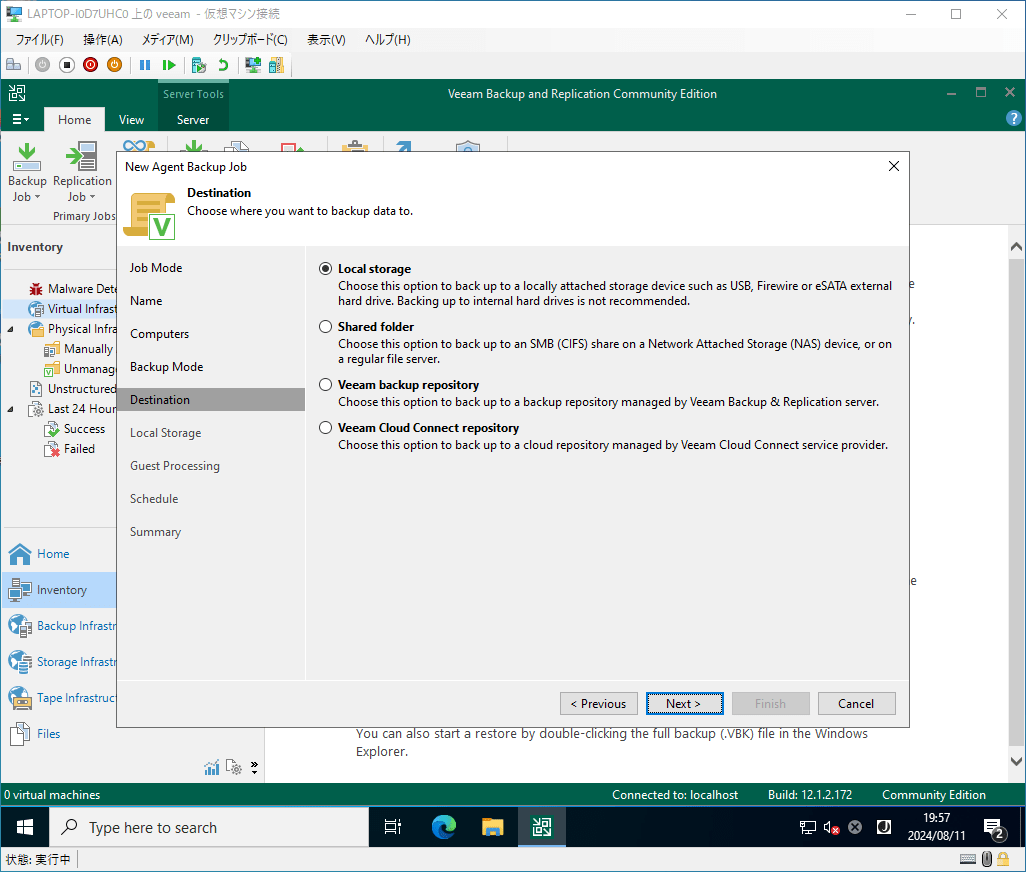The width and height of the screenshot is (1026, 872).
Task: Collapse the Physical Infrastructure tree node
Action: 10,329
